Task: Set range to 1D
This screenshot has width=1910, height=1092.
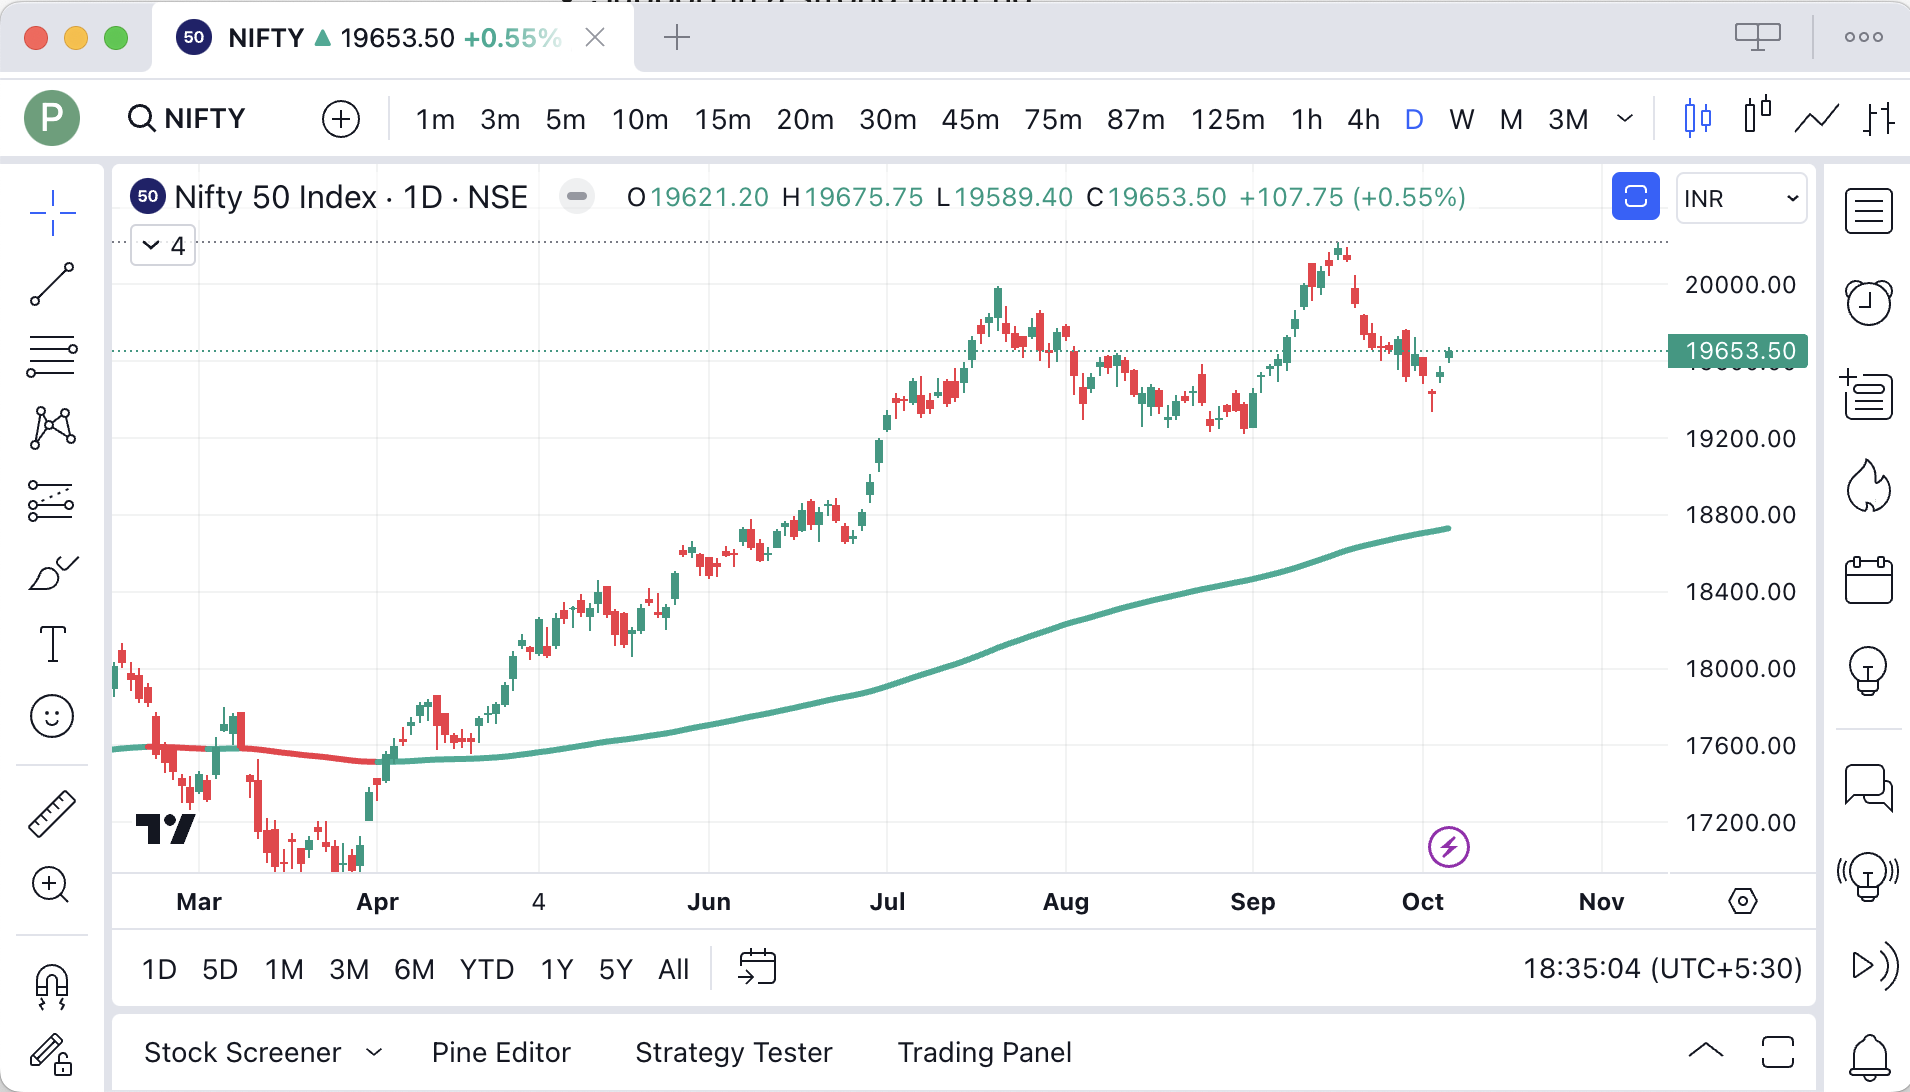Action: click(x=159, y=969)
